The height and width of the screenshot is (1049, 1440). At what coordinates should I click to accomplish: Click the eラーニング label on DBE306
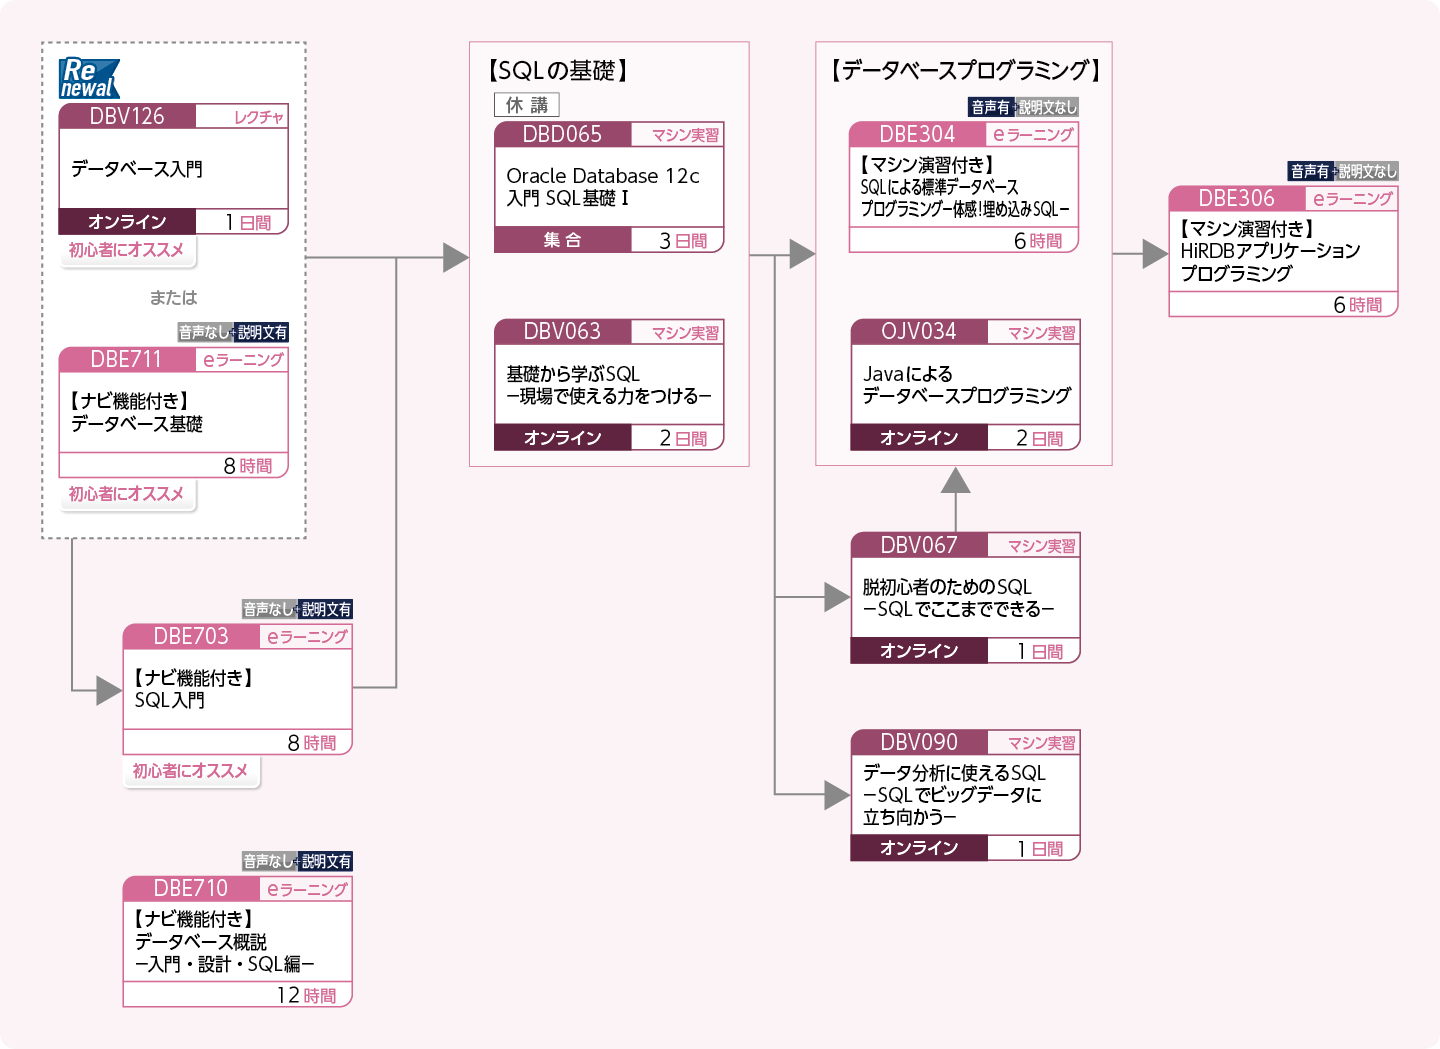coord(1352,198)
